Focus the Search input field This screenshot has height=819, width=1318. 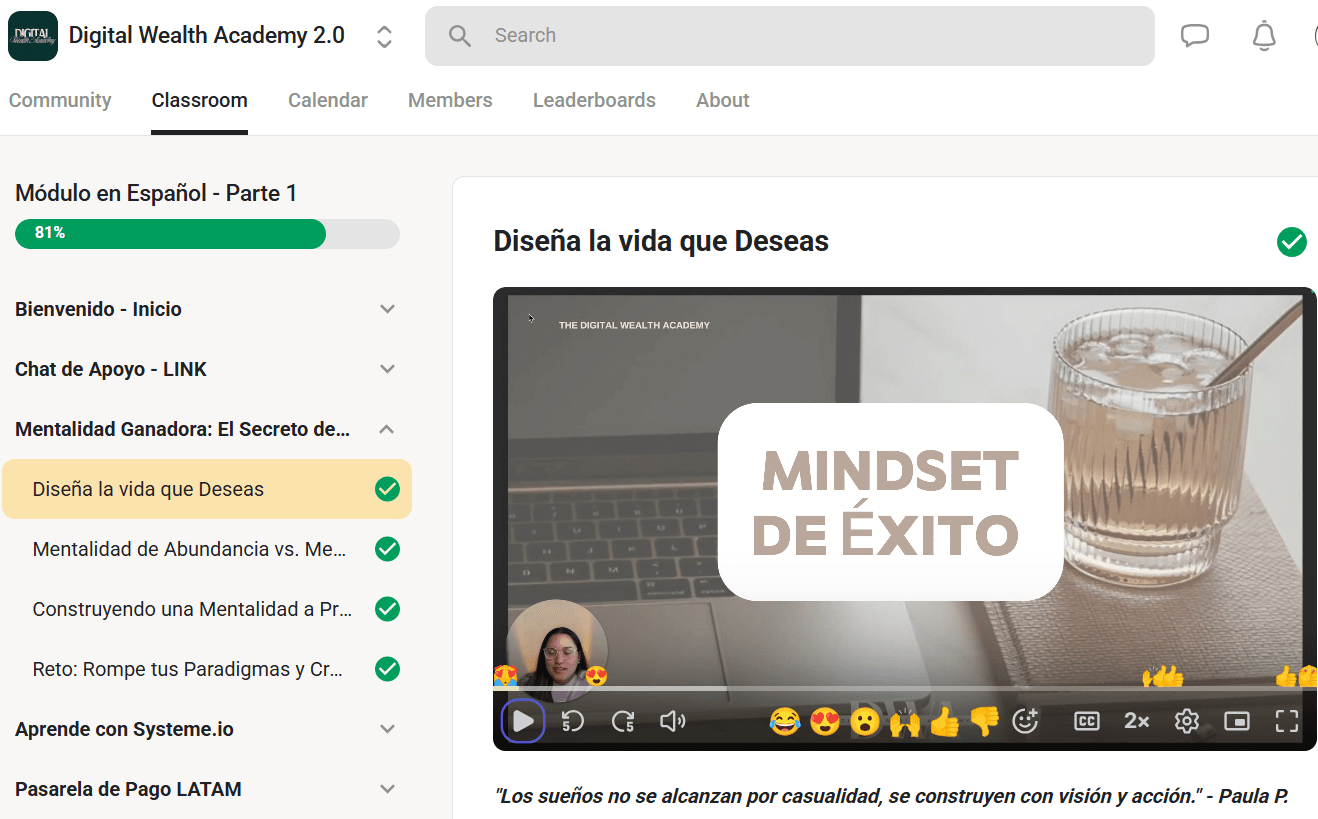[x=790, y=36]
